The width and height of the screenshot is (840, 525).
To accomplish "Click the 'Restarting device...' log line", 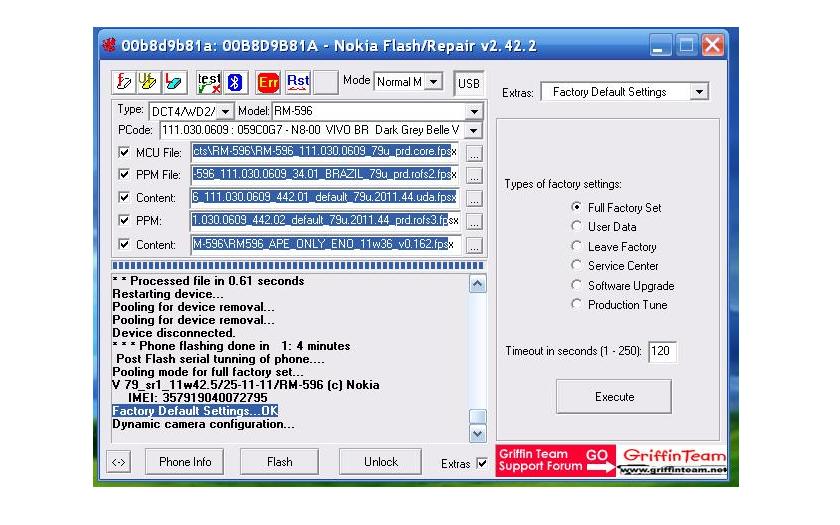I will (x=168, y=294).
